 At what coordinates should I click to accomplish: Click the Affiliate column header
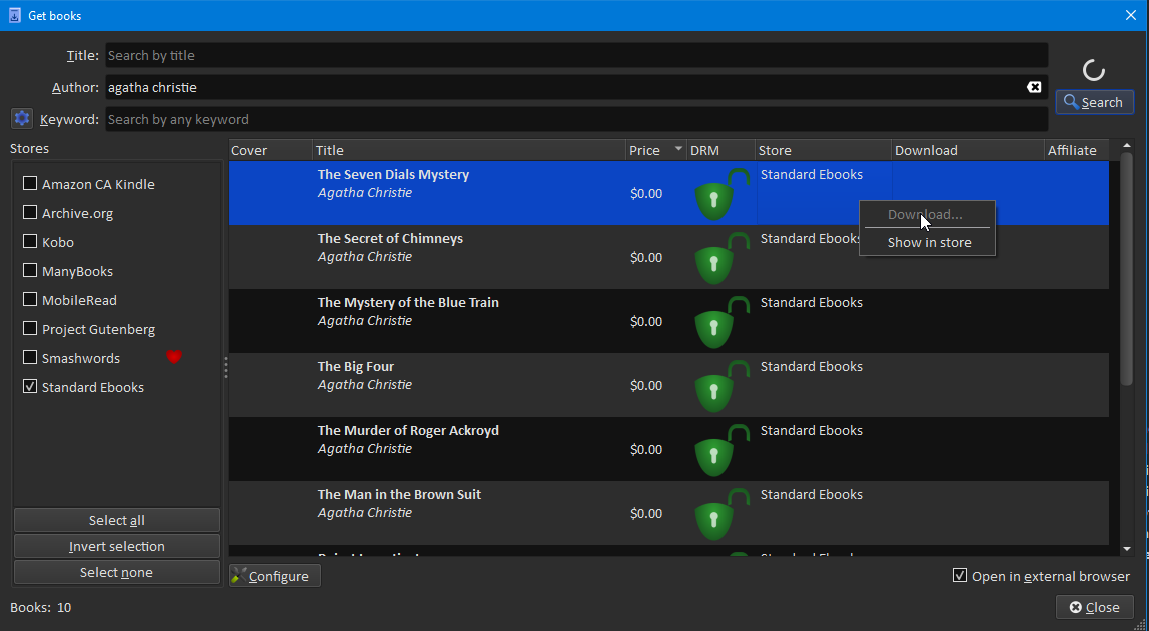pos(1076,150)
